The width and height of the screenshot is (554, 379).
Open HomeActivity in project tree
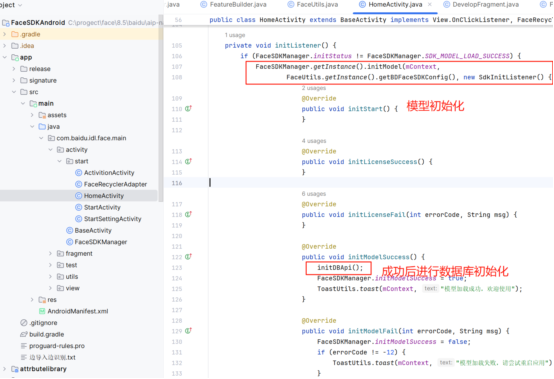tap(104, 196)
